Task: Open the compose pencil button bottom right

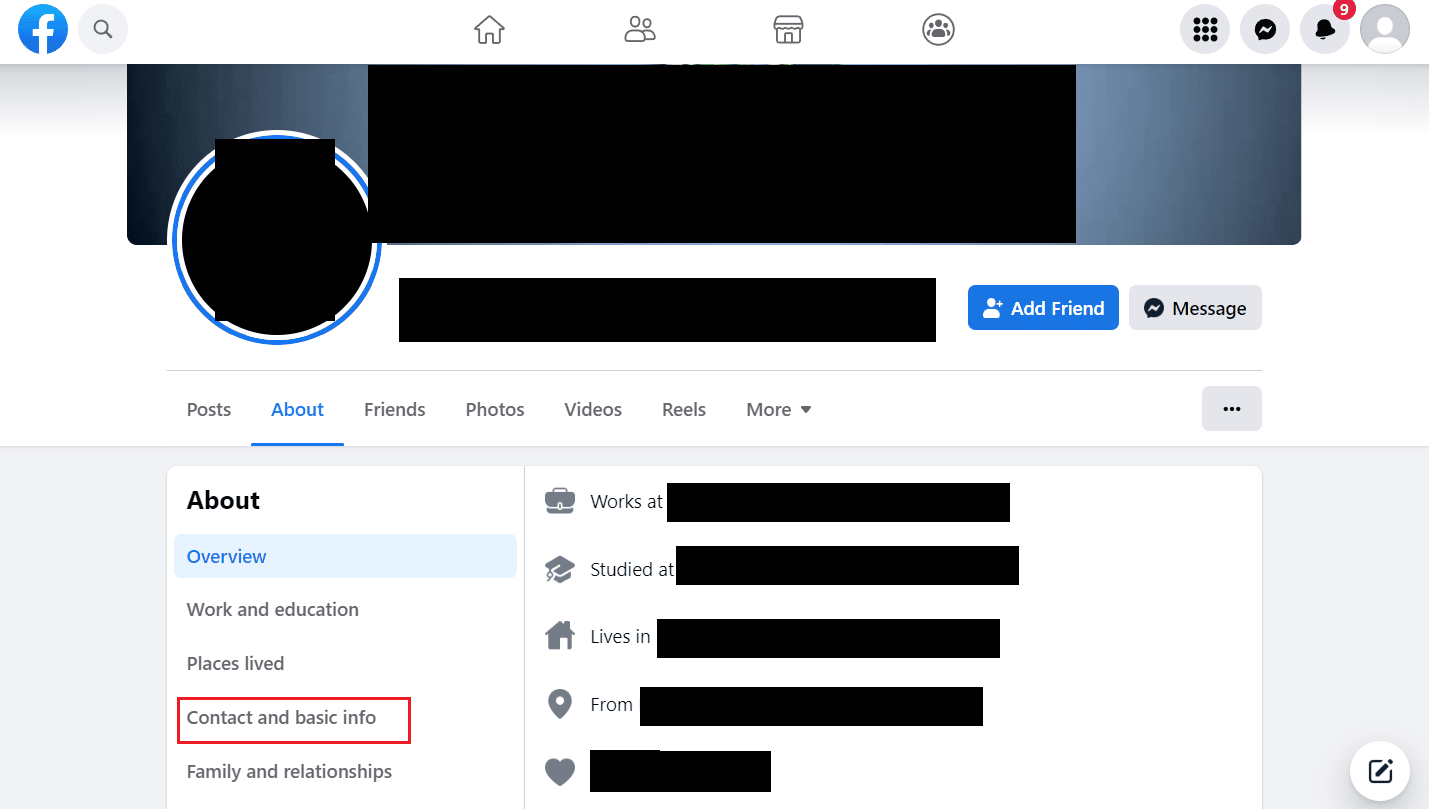Action: (1380, 770)
